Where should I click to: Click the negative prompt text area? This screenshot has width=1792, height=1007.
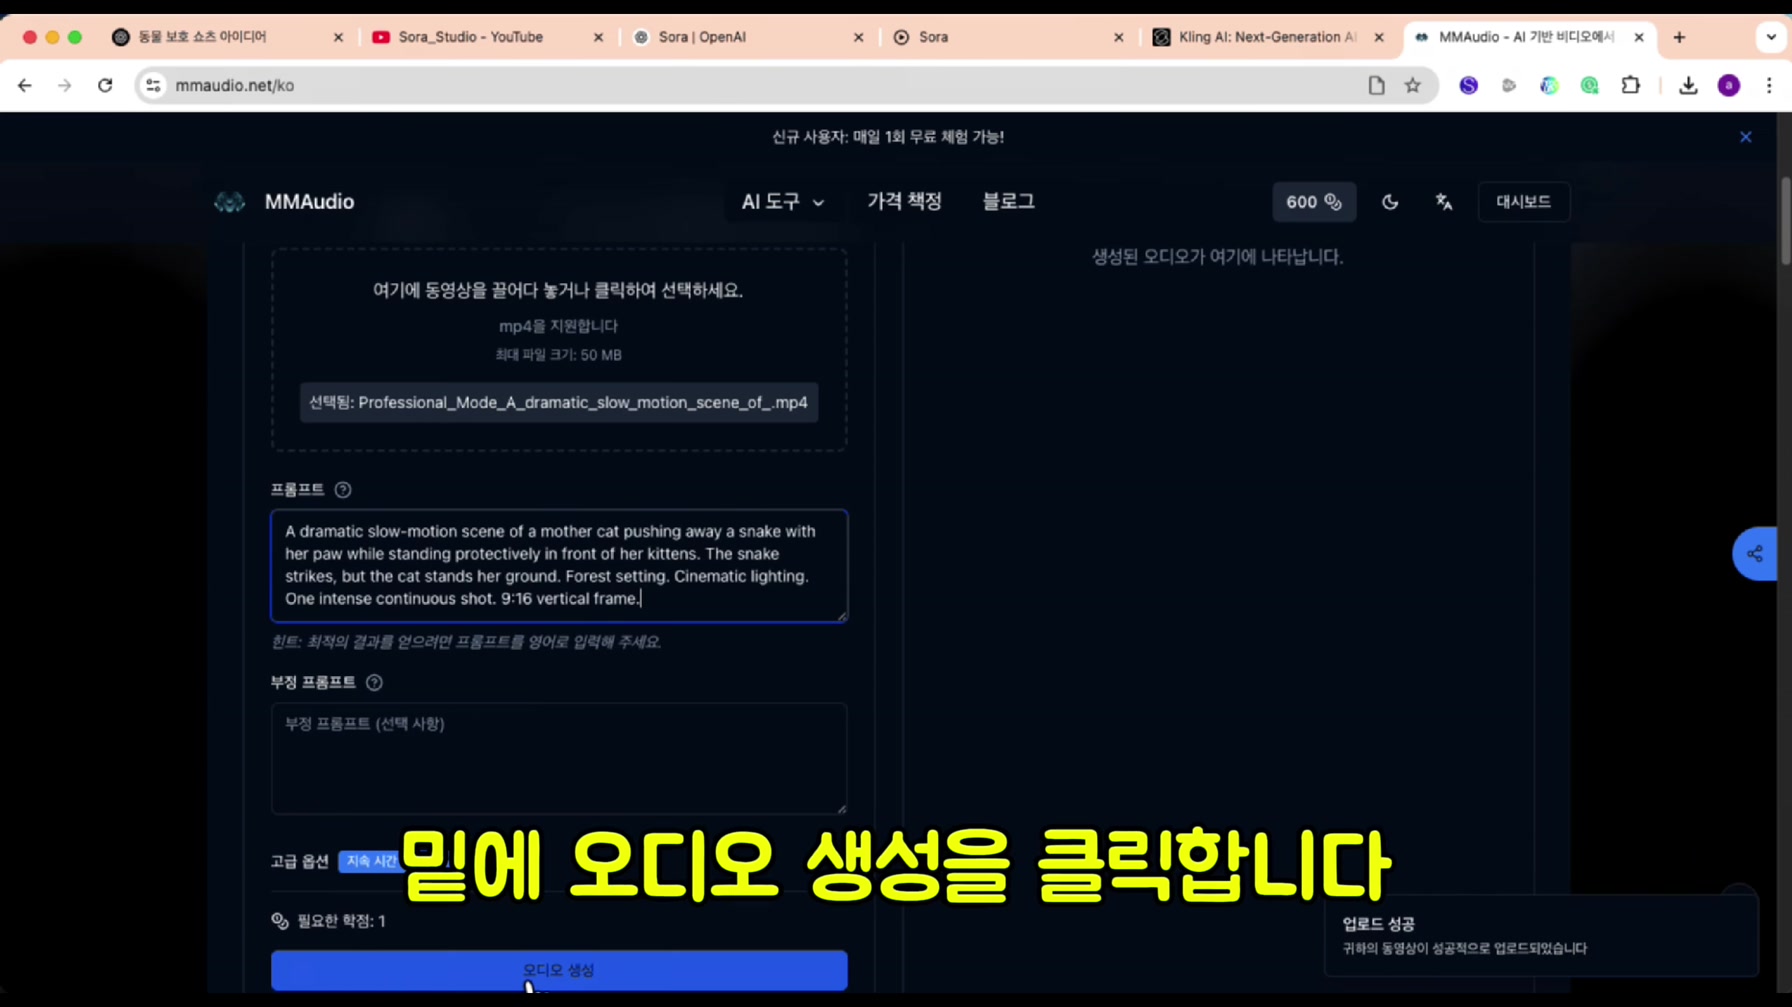click(x=559, y=758)
